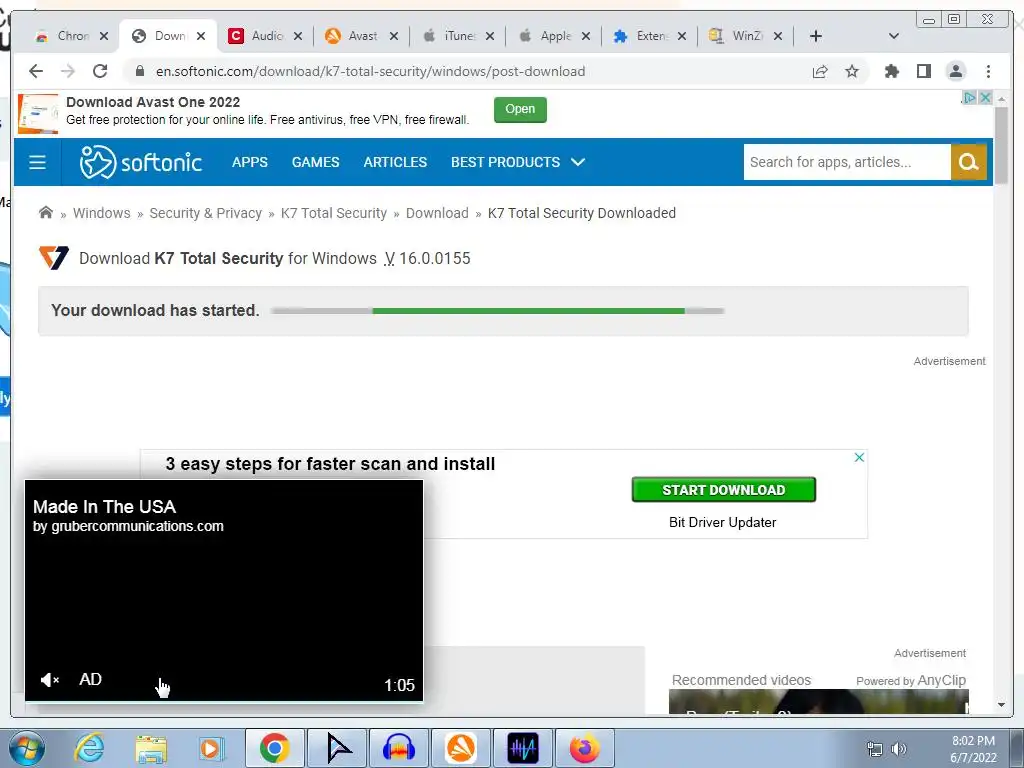This screenshot has width=1024, height=768.
Task: Click the Softonic logo
Action: [140, 162]
